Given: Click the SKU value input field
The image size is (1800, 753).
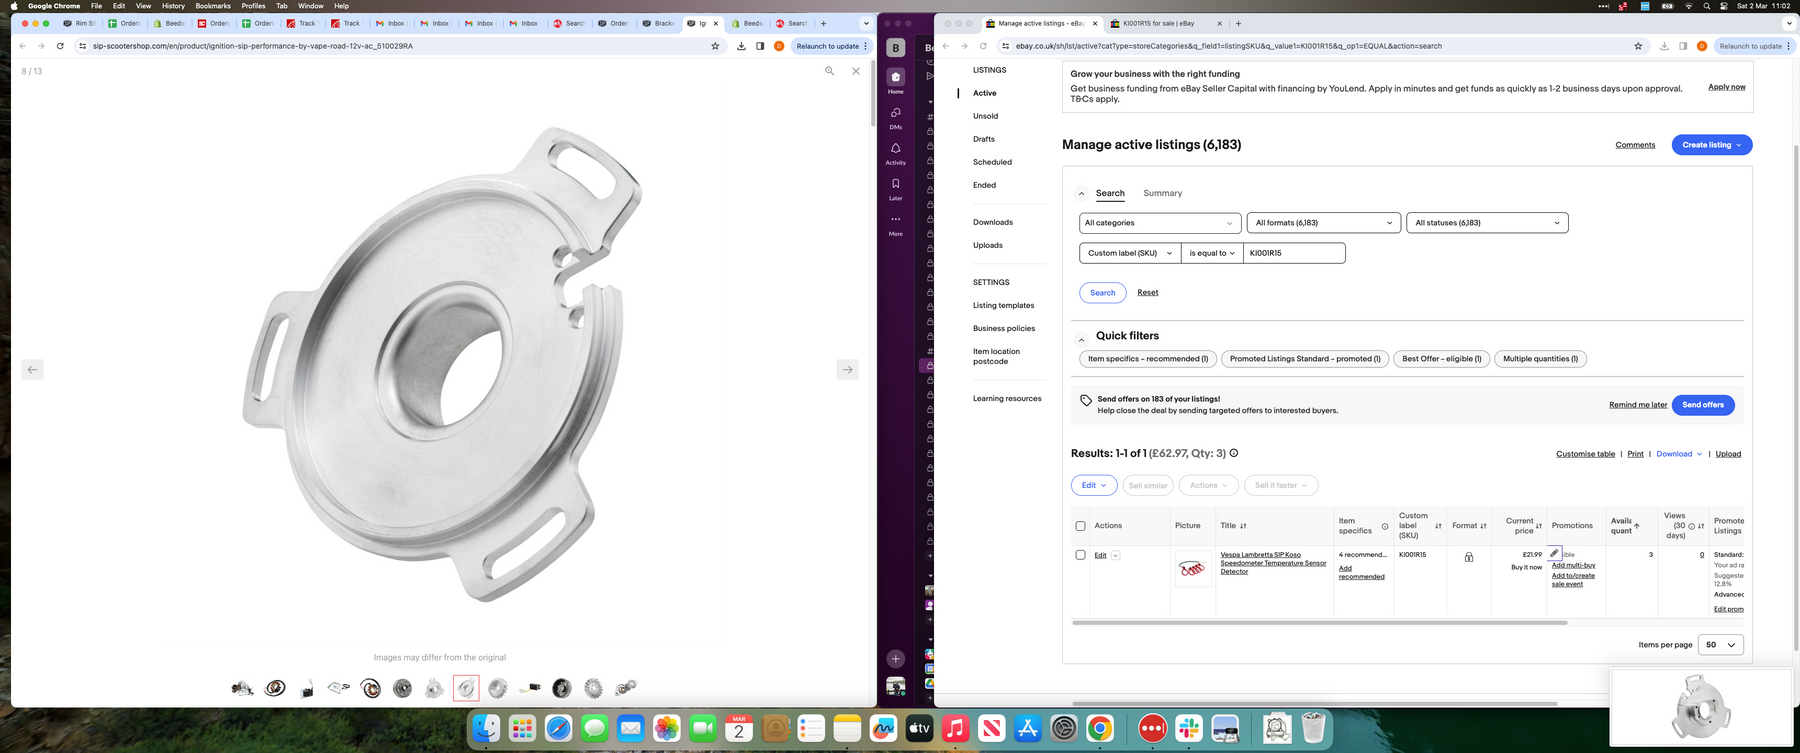Looking at the screenshot, I should point(1293,253).
